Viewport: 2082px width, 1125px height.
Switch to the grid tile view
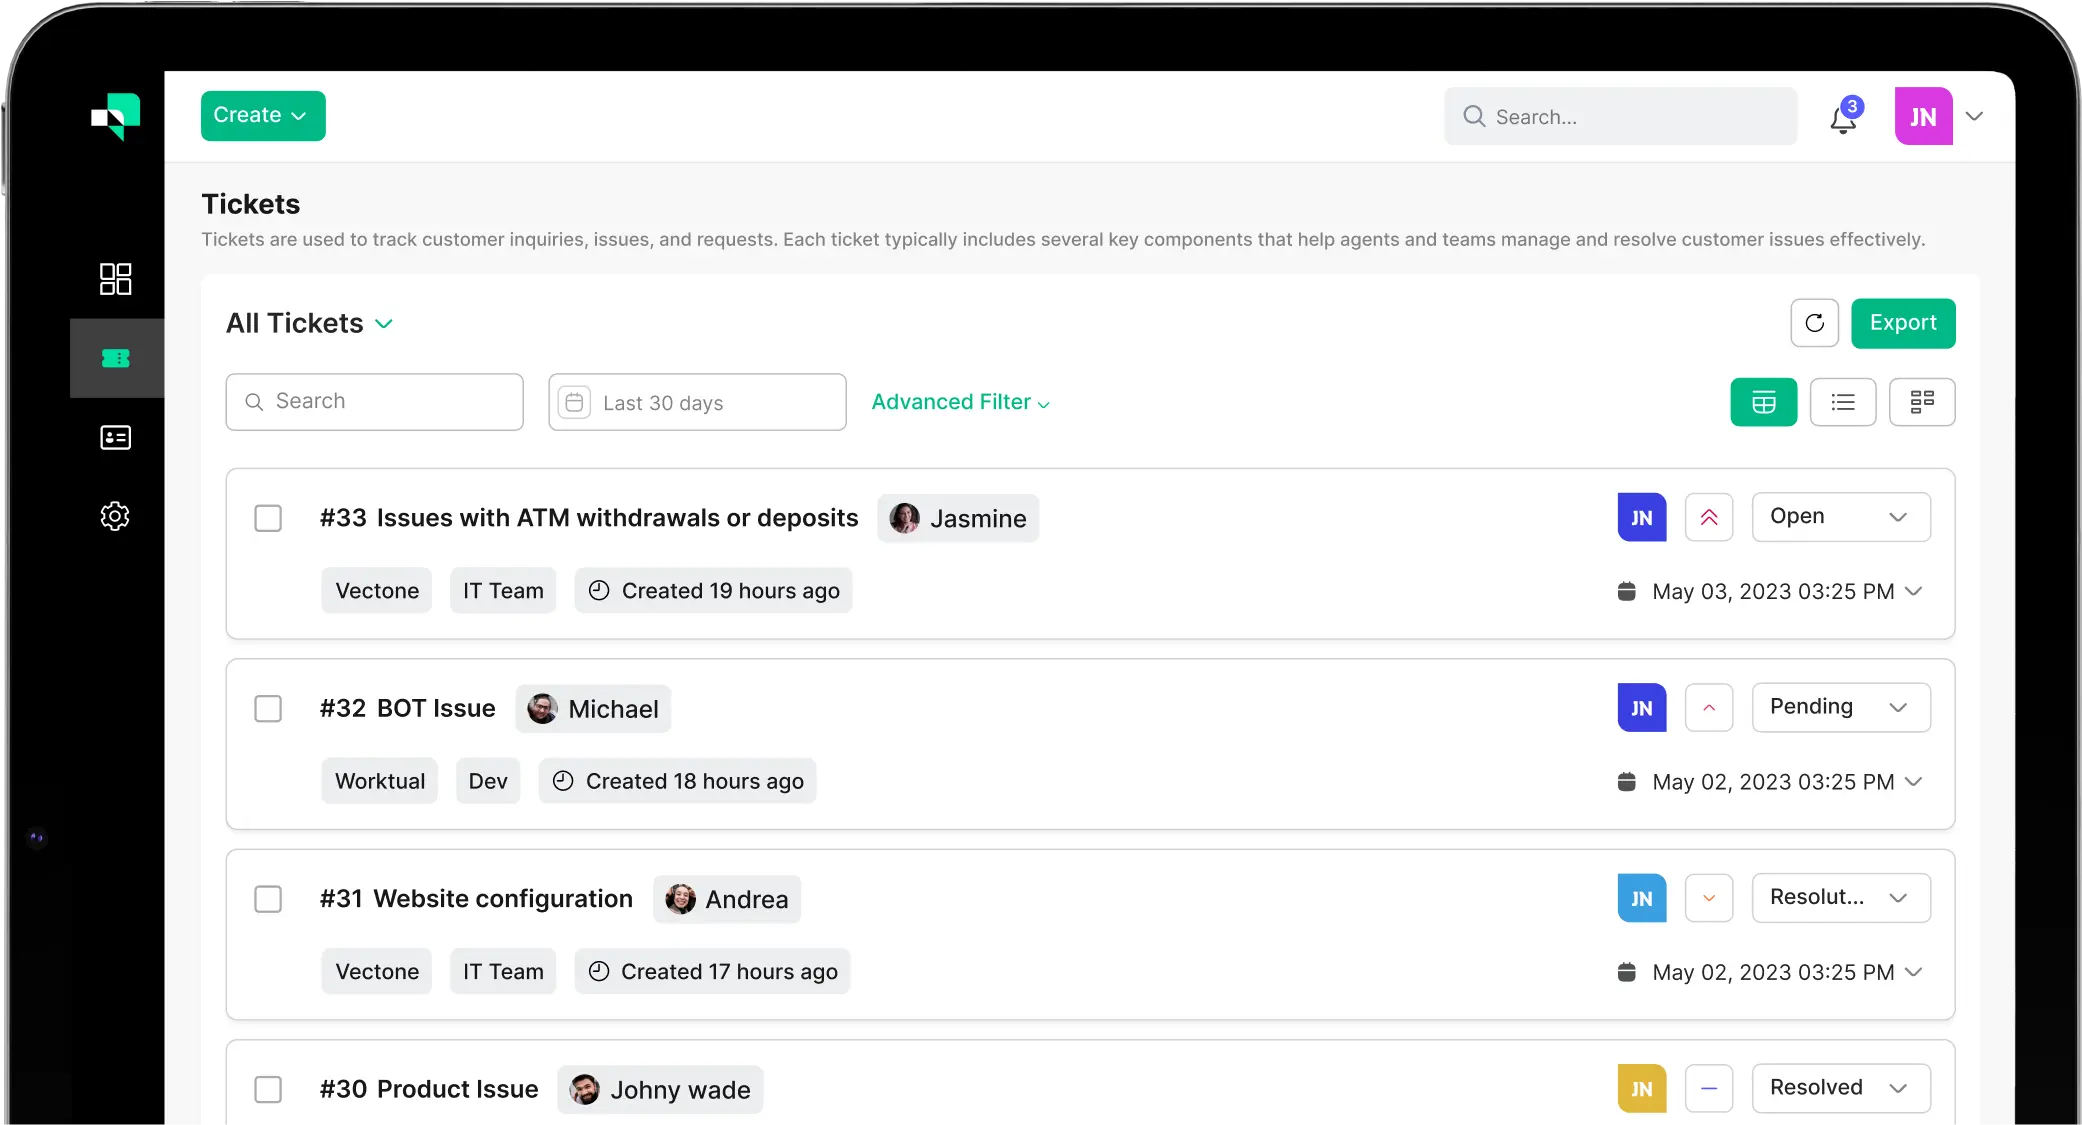click(1921, 402)
